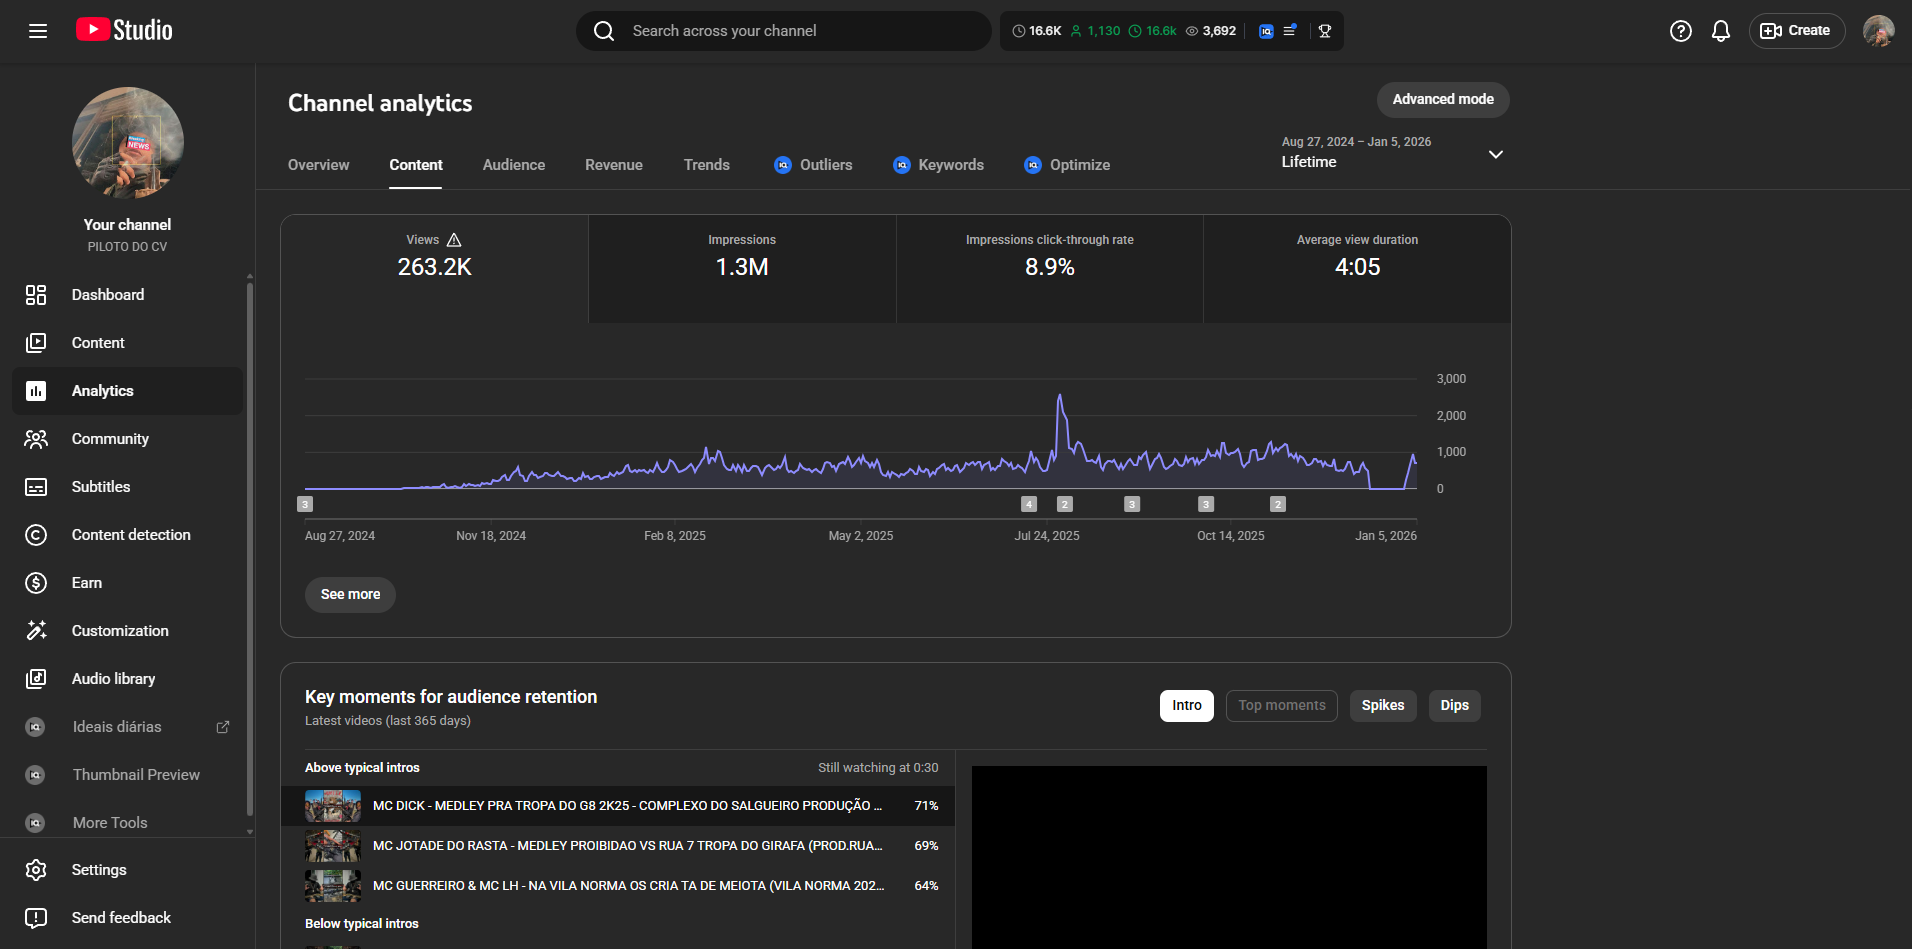Open the Create menu button
Screen dimensions: 1912x949
[1796, 31]
